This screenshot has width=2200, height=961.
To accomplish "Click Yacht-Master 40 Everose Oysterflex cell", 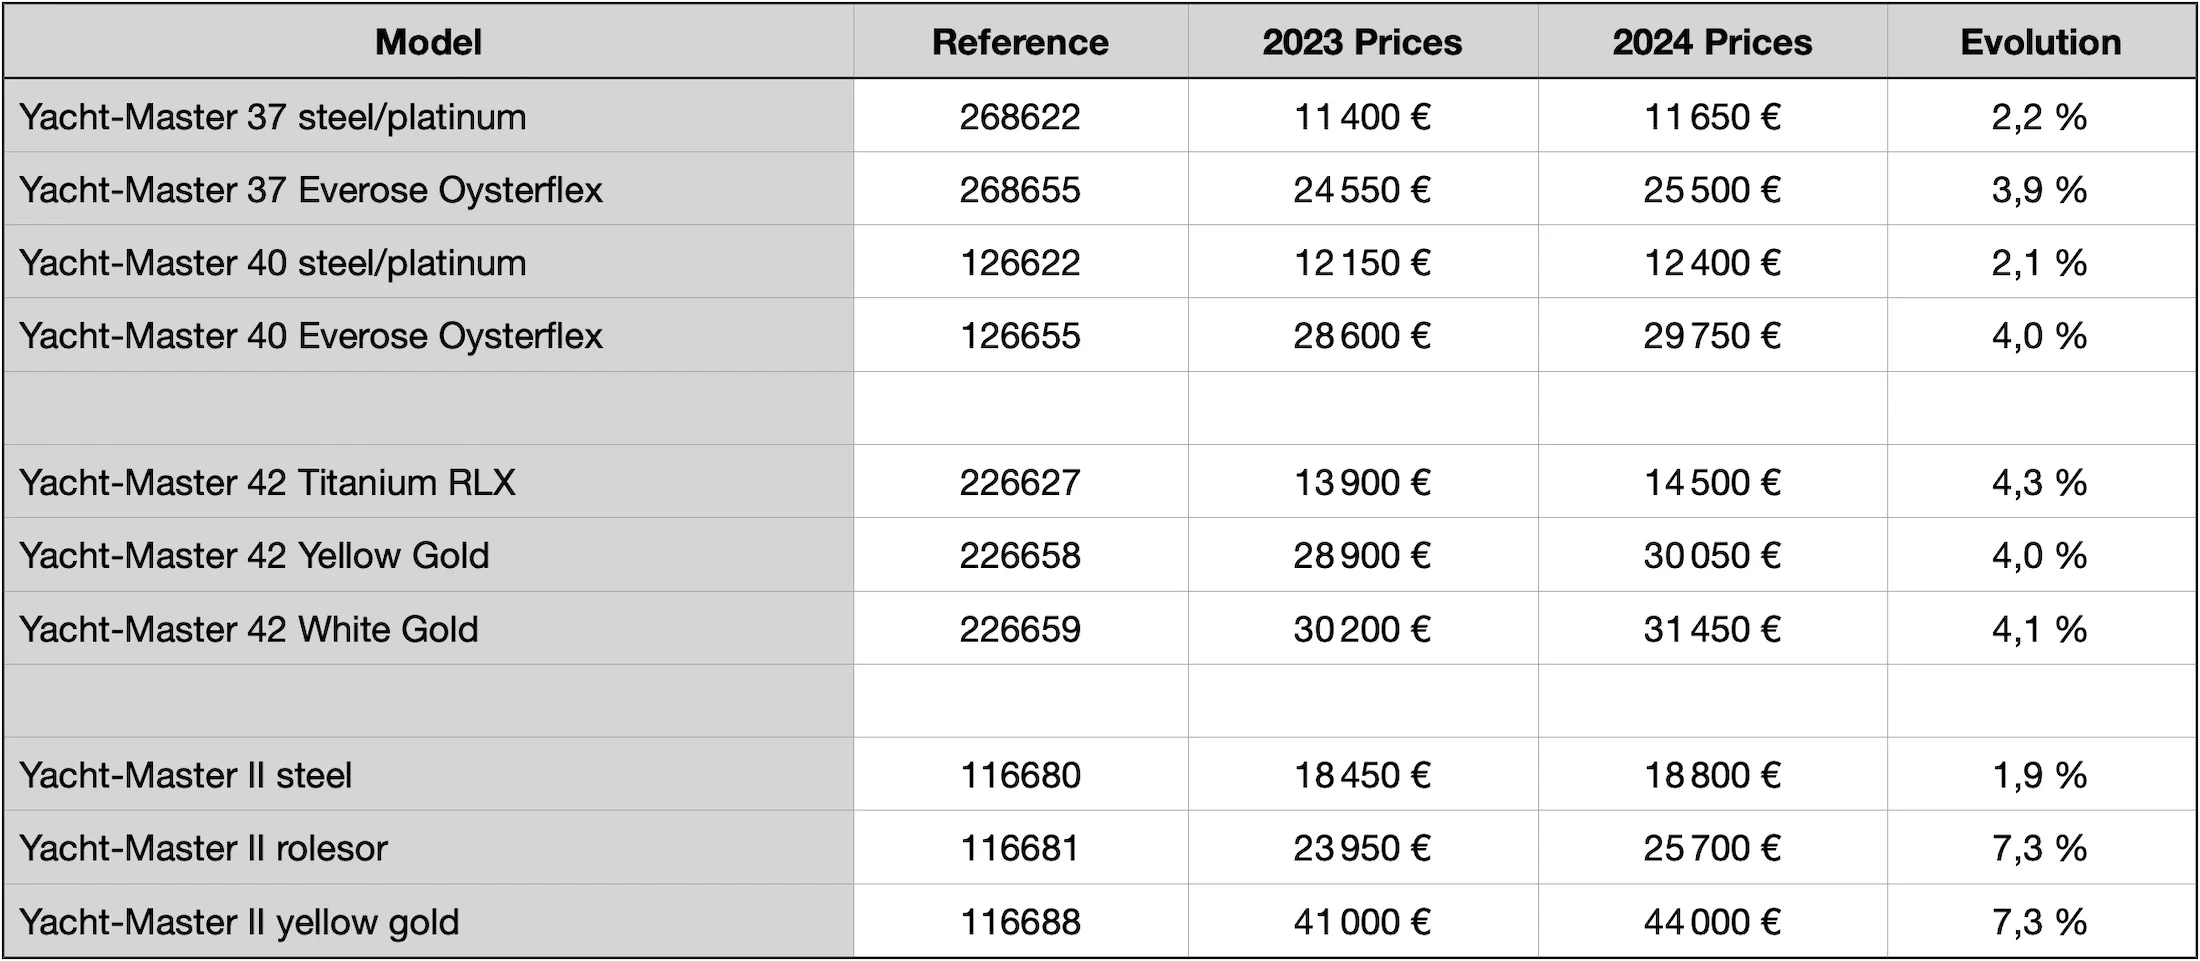I will point(311,336).
